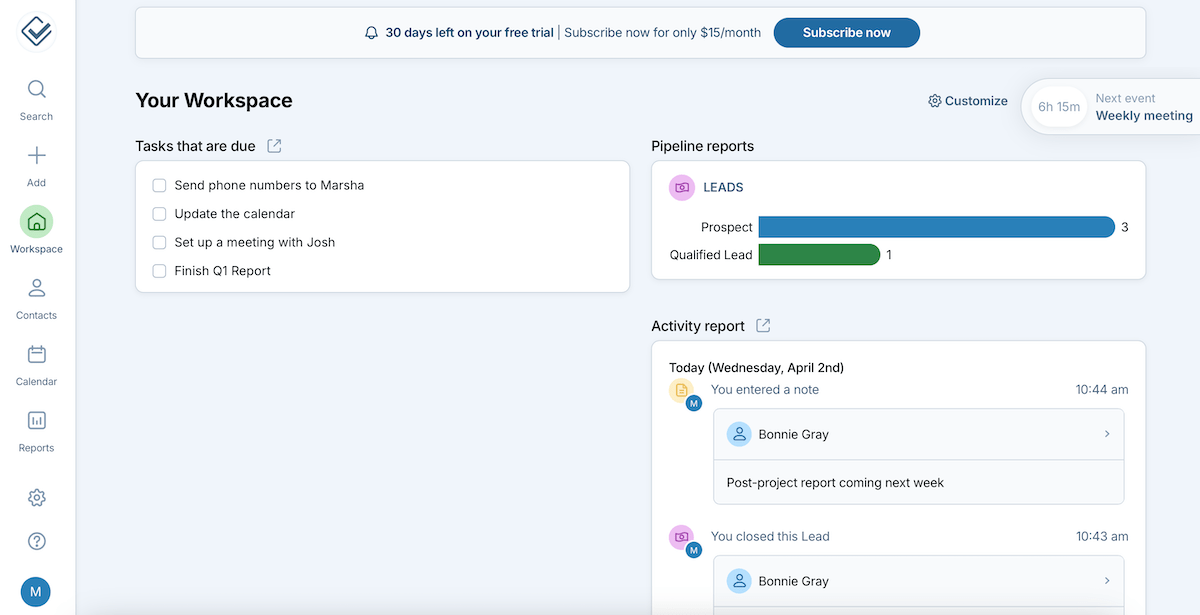Click the Customize button
This screenshot has width=1200, height=615.
coord(968,101)
